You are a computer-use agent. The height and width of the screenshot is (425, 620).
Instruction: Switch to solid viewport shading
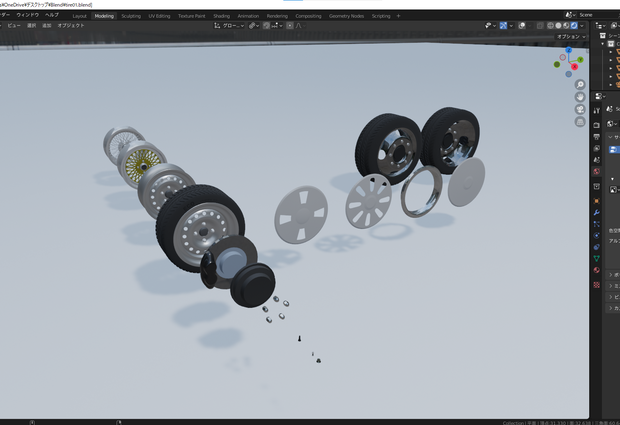click(558, 26)
